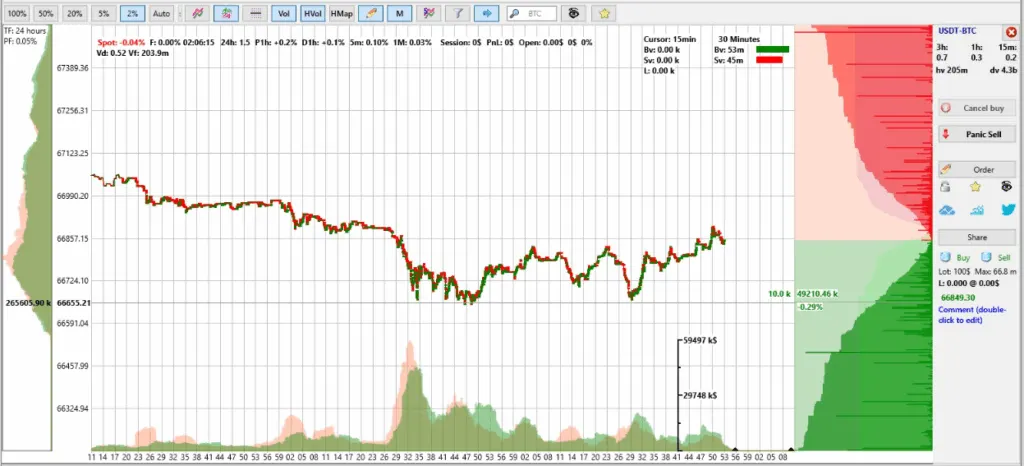Click the horizontal level line tool icon
1024x466 pixels.
coord(255,13)
